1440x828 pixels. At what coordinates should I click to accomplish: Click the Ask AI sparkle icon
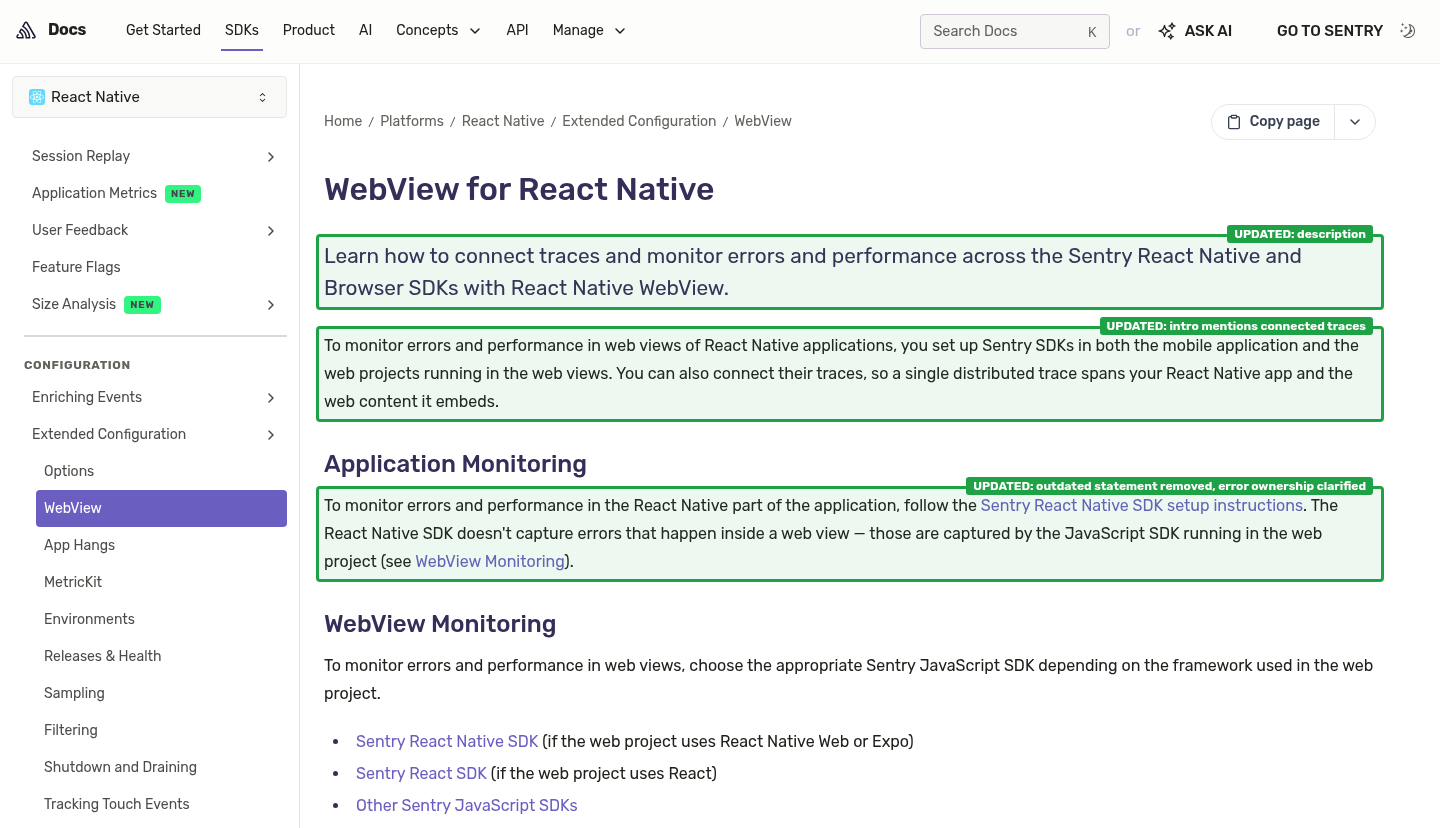tap(1167, 31)
